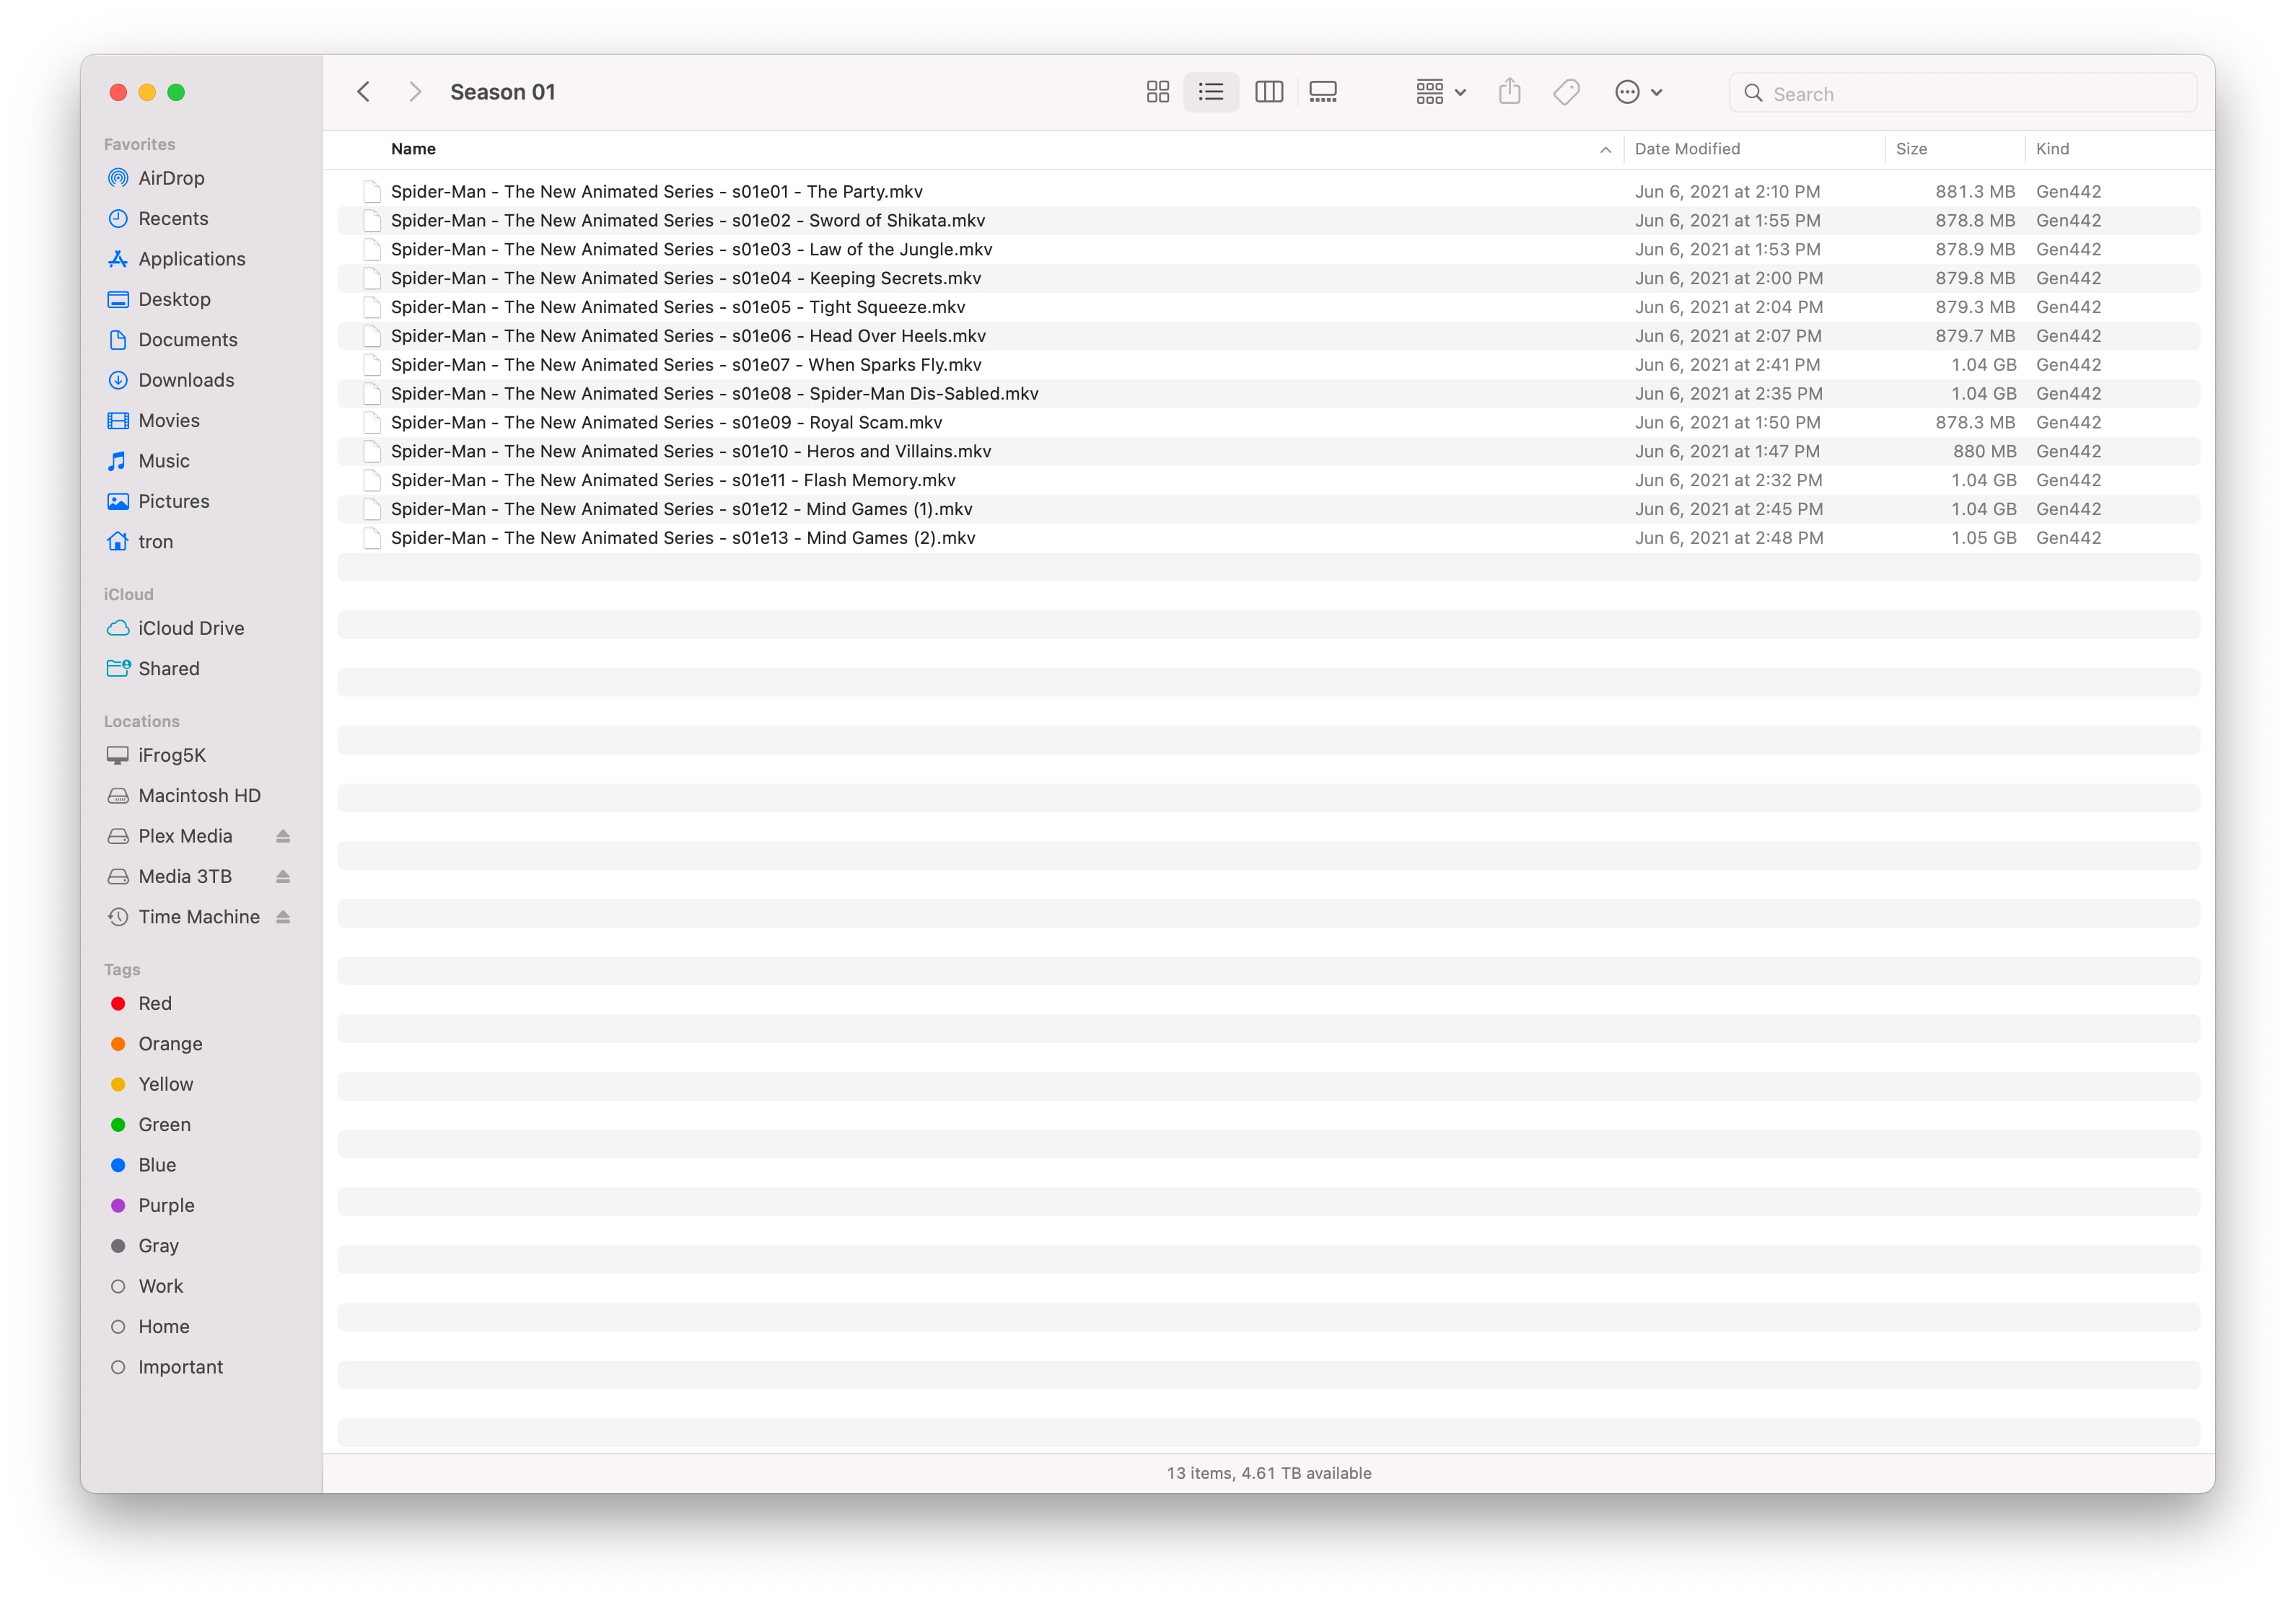Click the Share toolbar icon
This screenshot has width=2296, height=1600.
pyautogui.click(x=1509, y=92)
